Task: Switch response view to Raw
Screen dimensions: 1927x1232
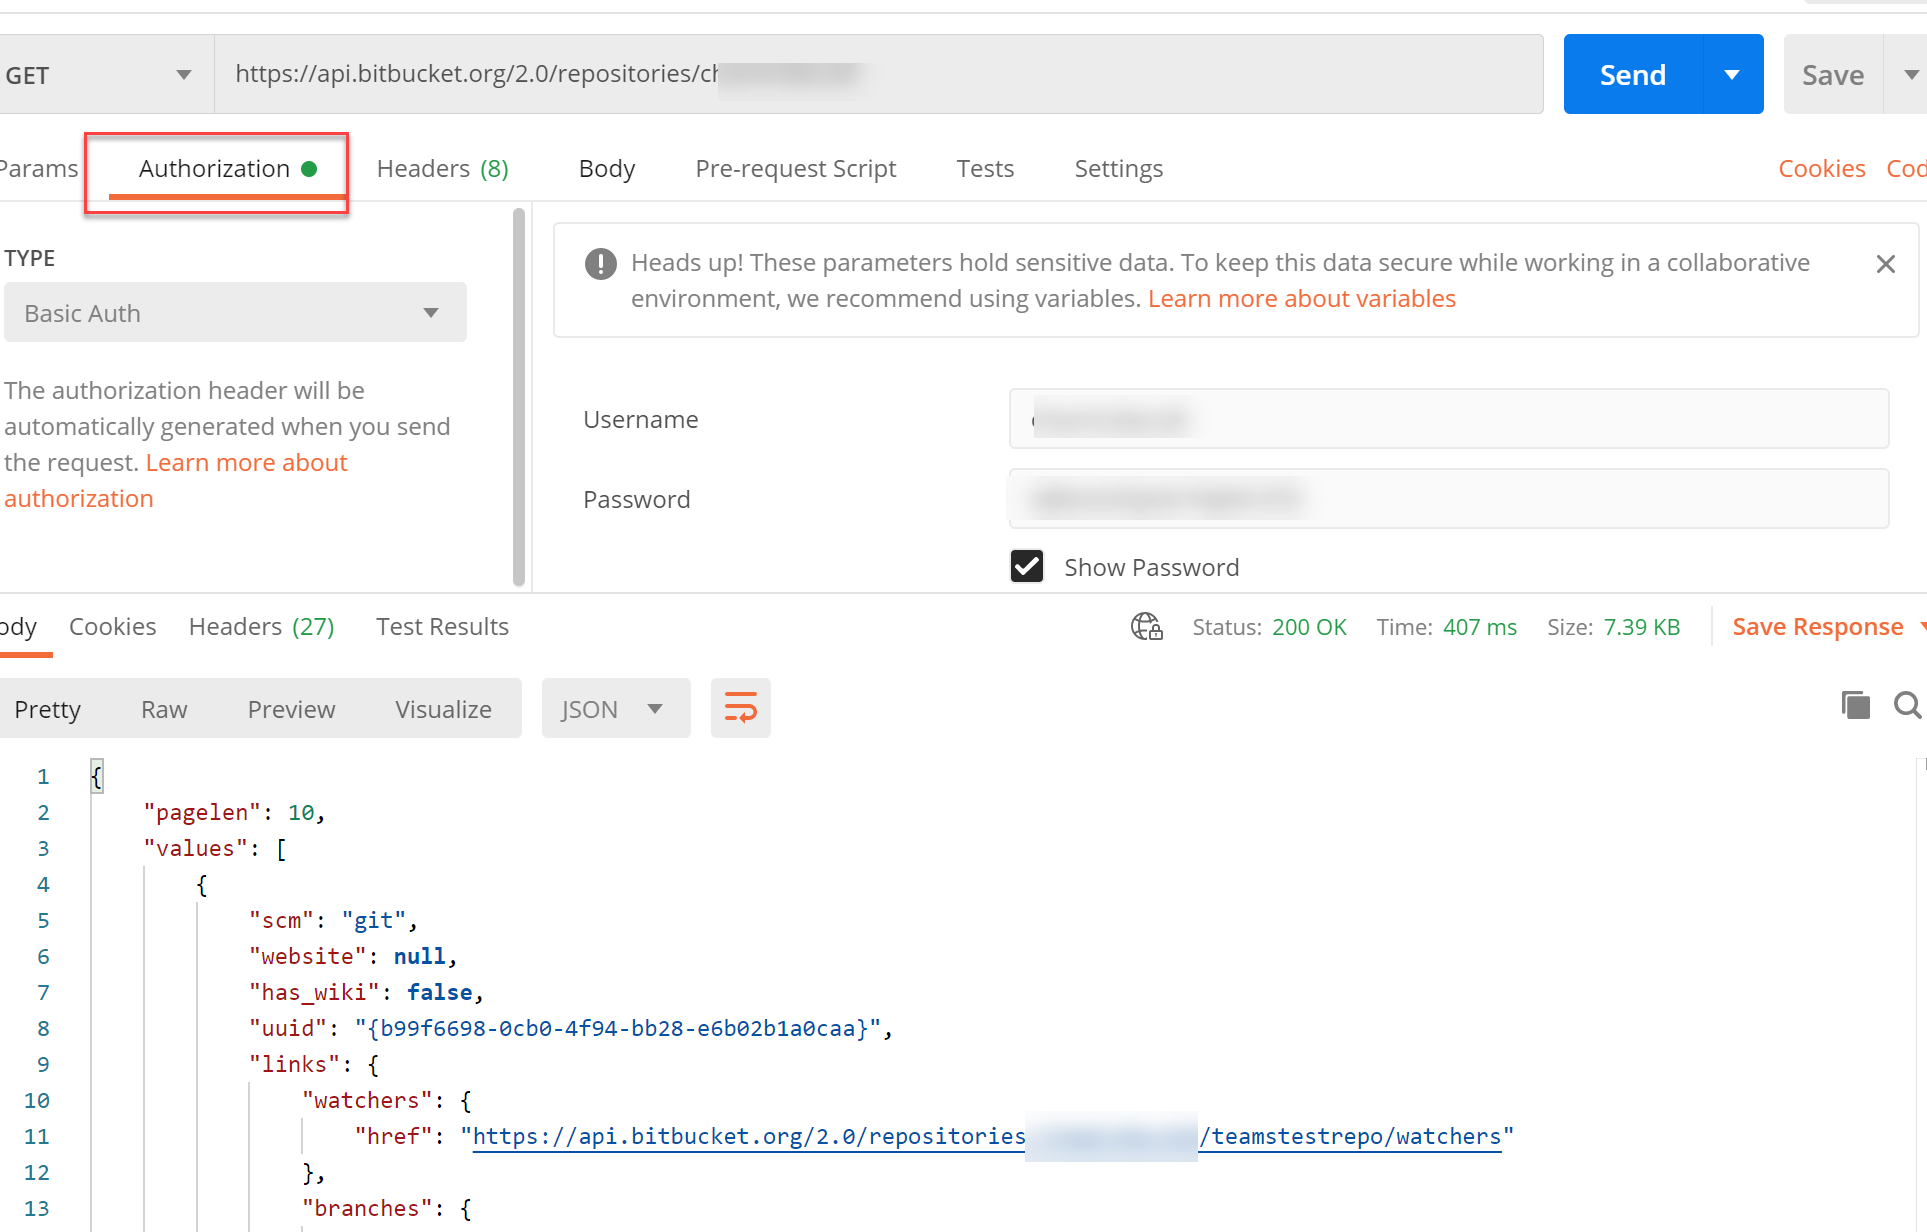Action: click(x=164, y=709)
